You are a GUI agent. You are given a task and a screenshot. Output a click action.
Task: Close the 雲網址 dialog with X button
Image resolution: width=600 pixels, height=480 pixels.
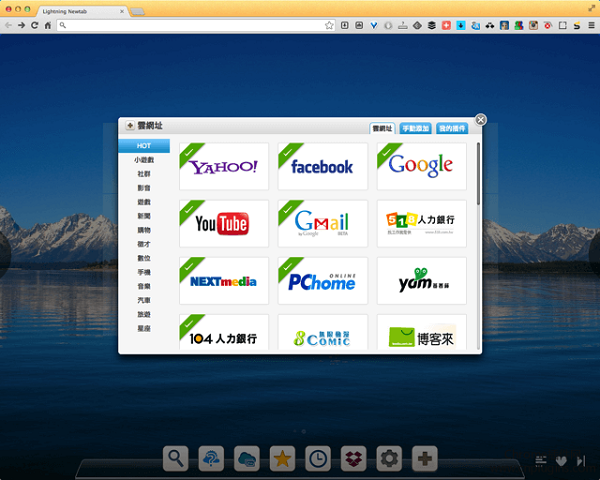click(x=481, y=120)
